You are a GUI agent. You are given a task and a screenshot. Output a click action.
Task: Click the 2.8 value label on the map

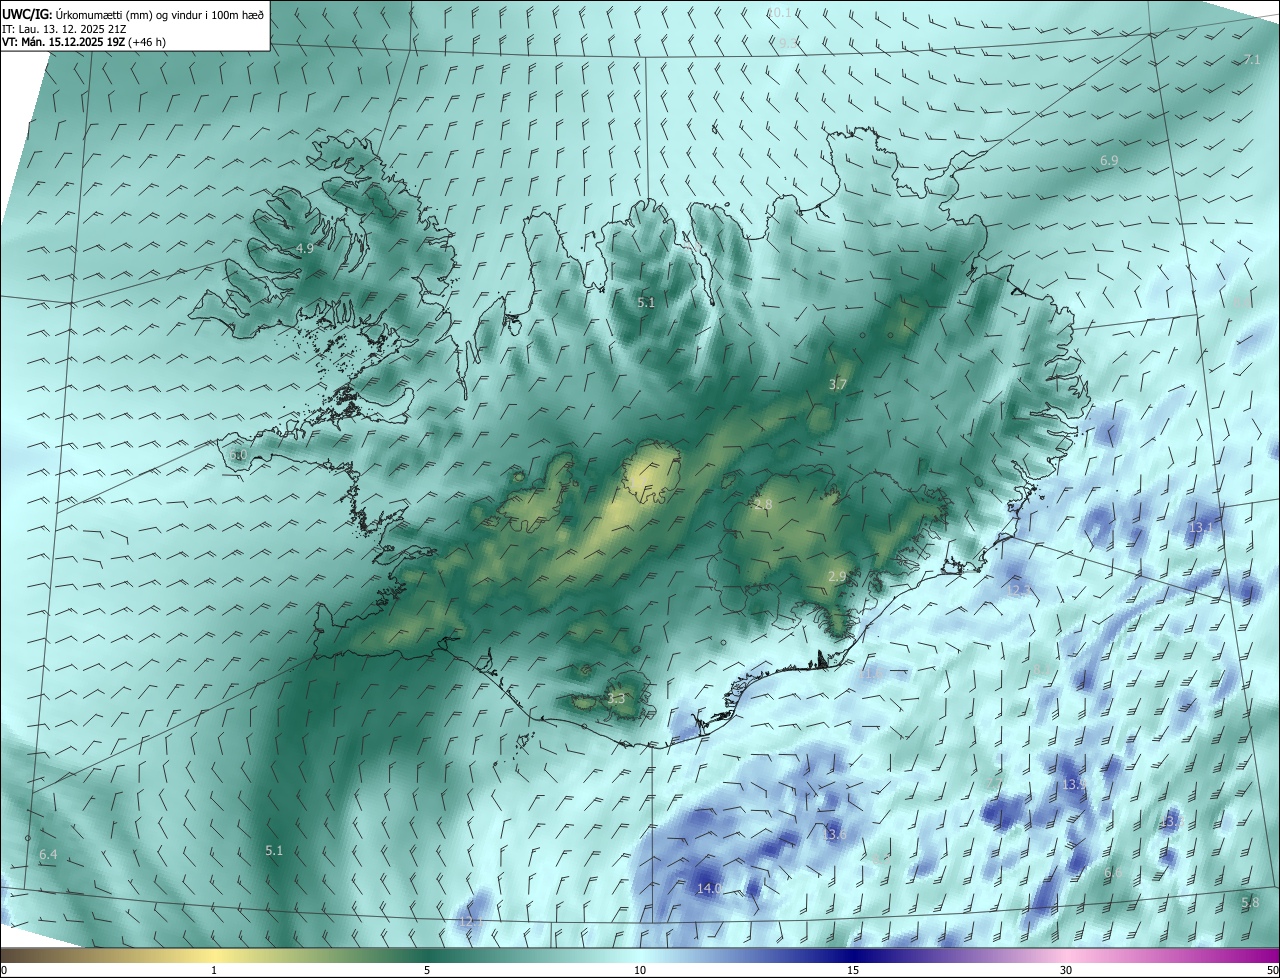pos(763,505)
